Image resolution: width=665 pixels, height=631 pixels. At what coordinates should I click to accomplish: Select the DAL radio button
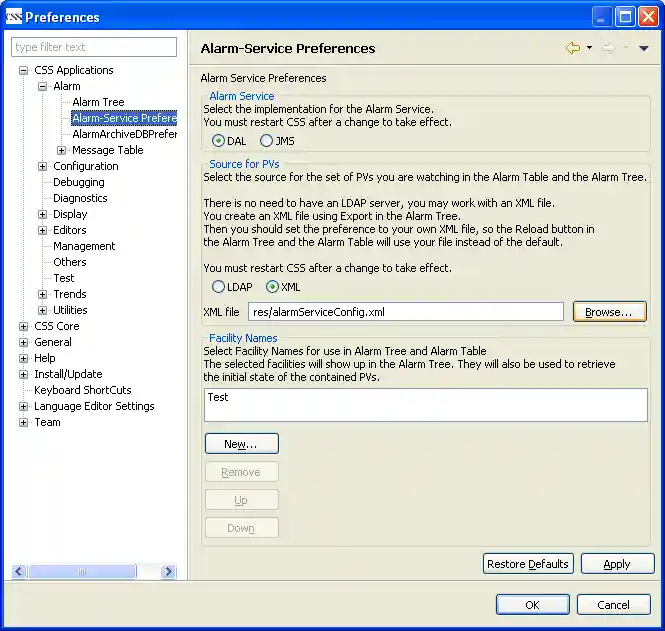coord(219,141)
